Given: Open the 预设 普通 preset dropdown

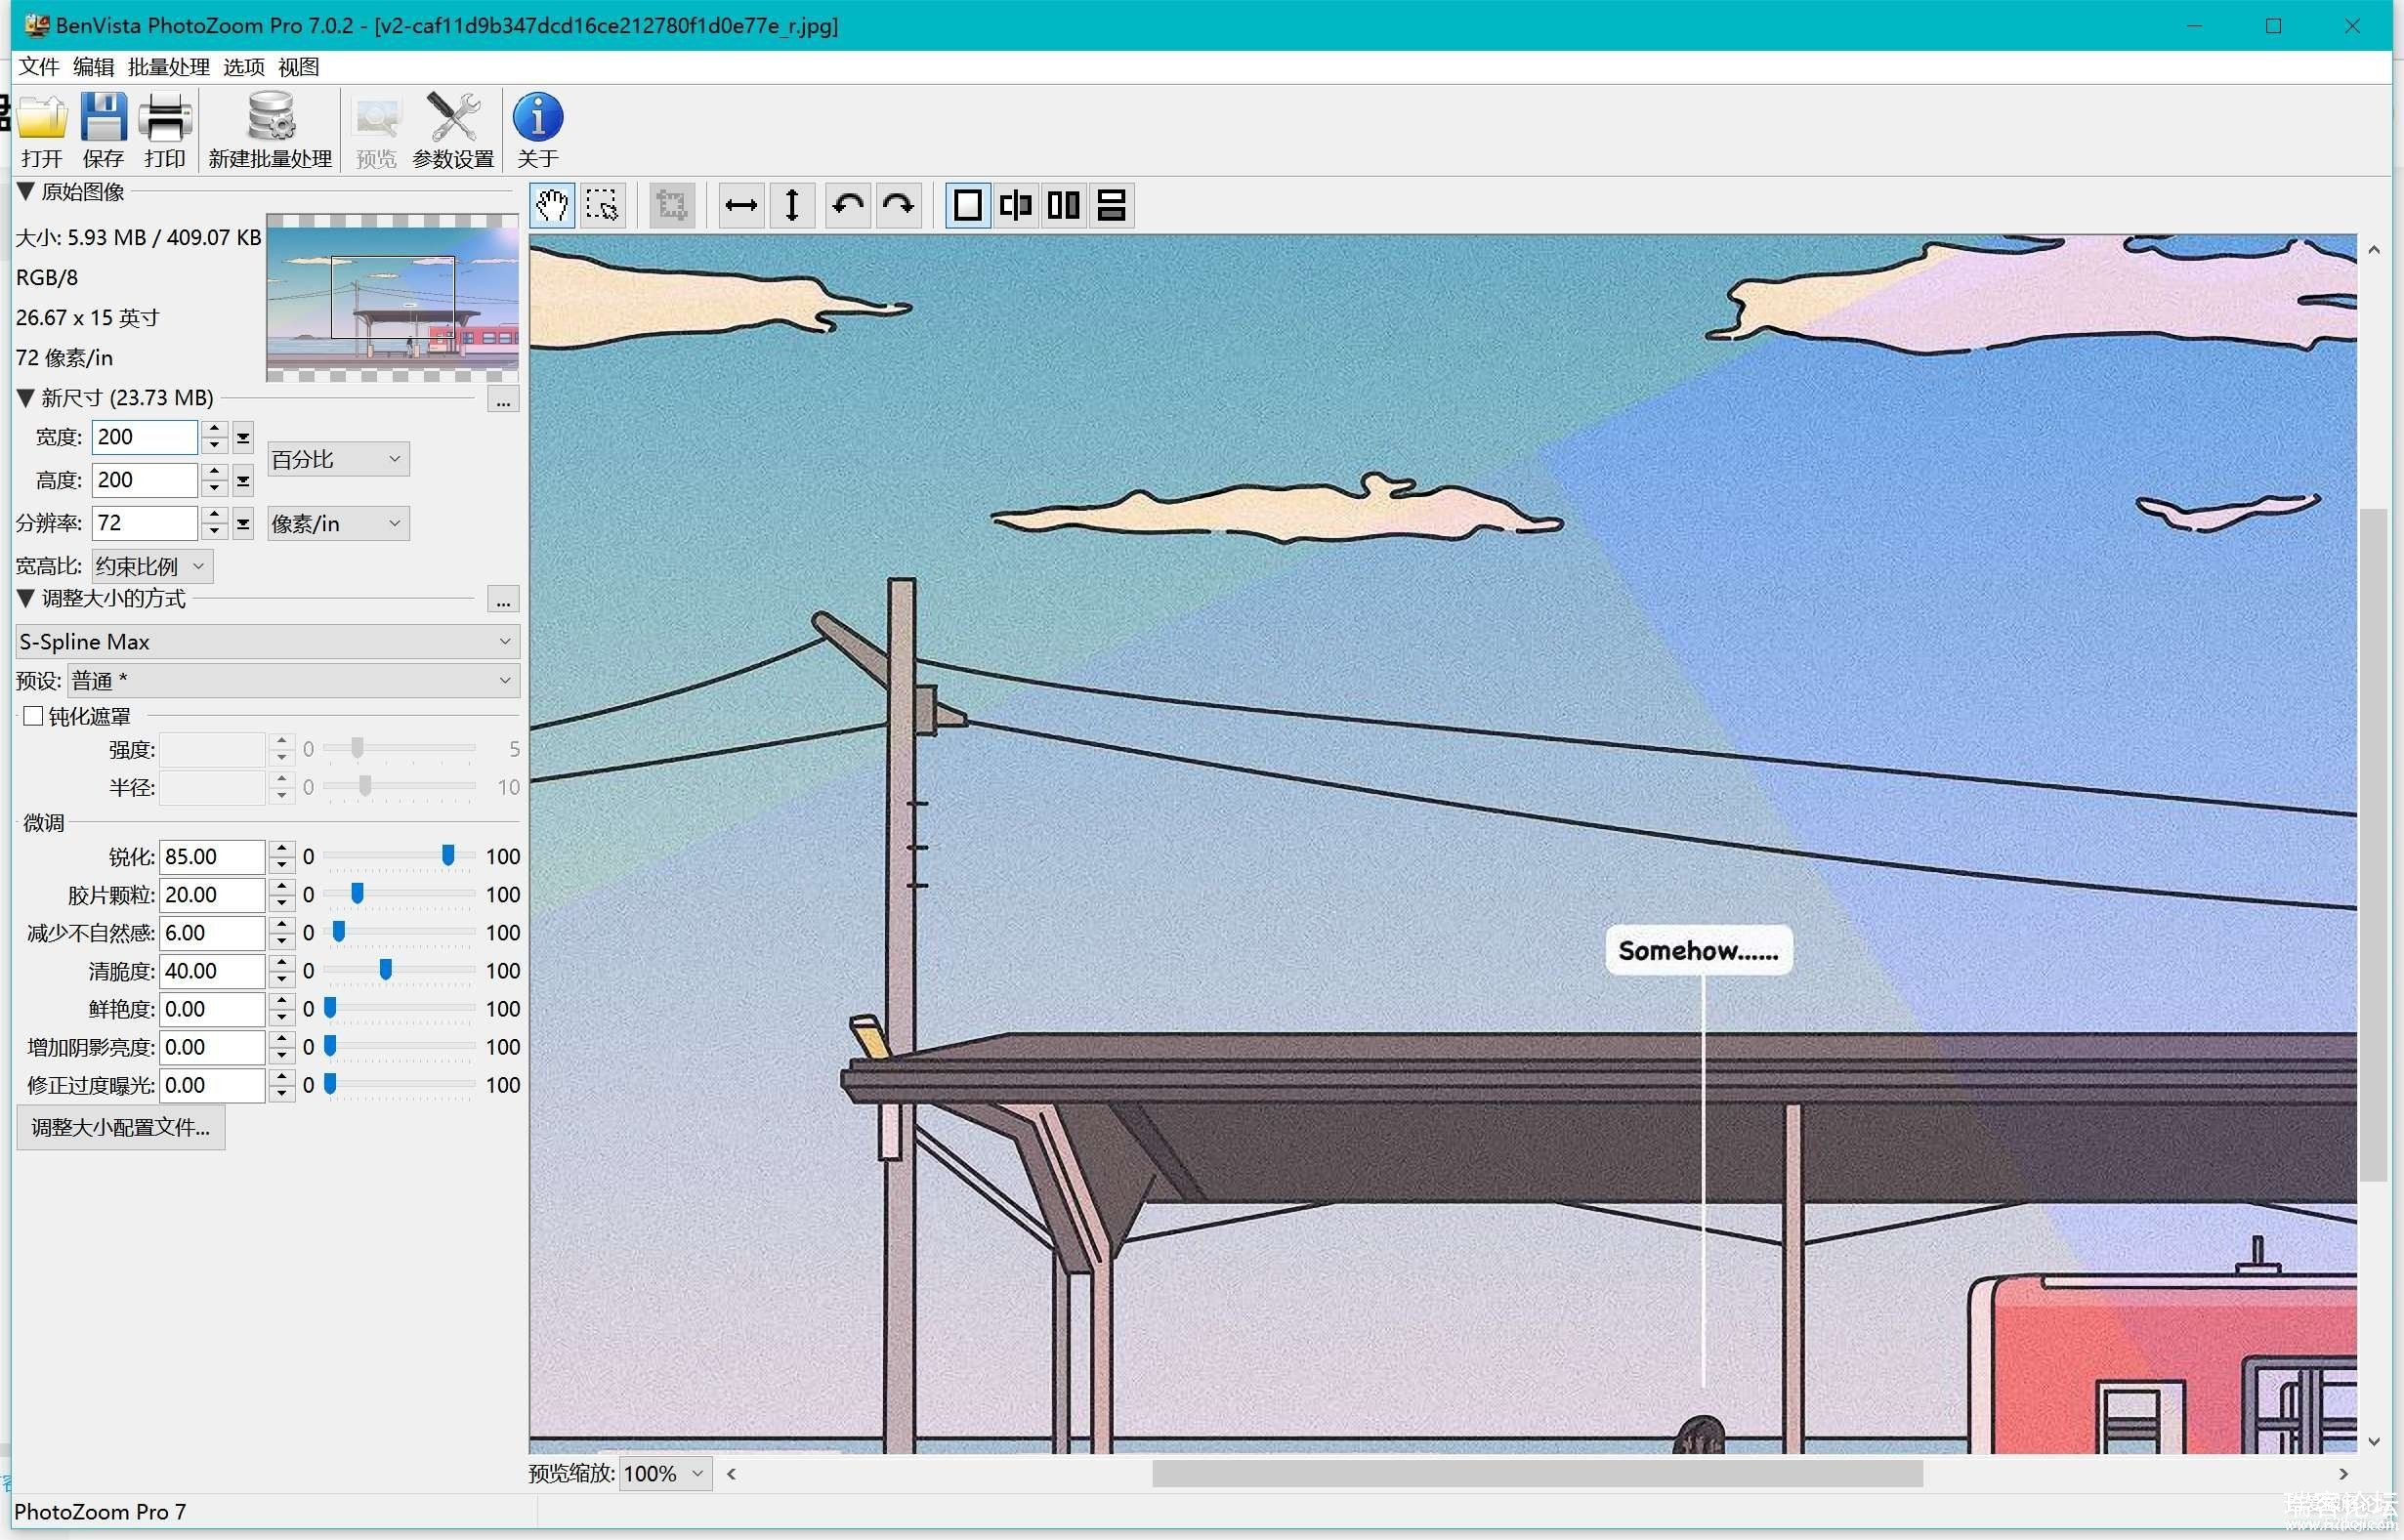Looking at the screenshot, I should point(293,681).
